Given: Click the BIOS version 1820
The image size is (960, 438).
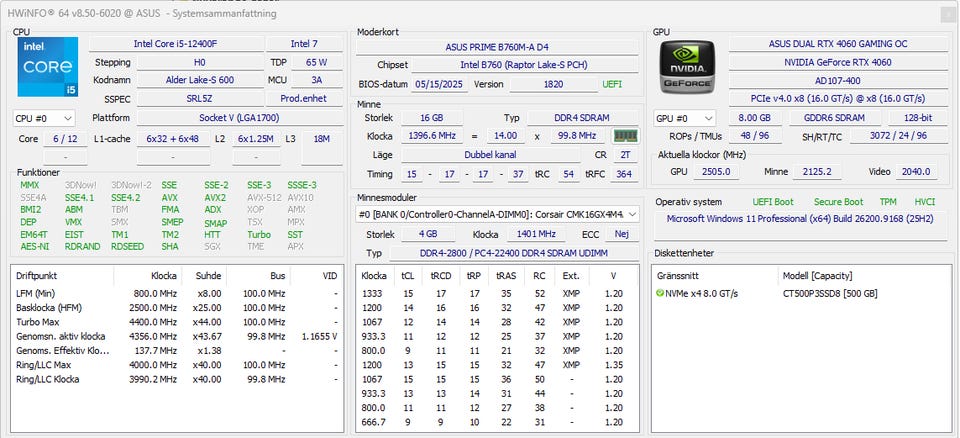Looking at the screenshot, I should pyautogui.click(x=553, y=85).
